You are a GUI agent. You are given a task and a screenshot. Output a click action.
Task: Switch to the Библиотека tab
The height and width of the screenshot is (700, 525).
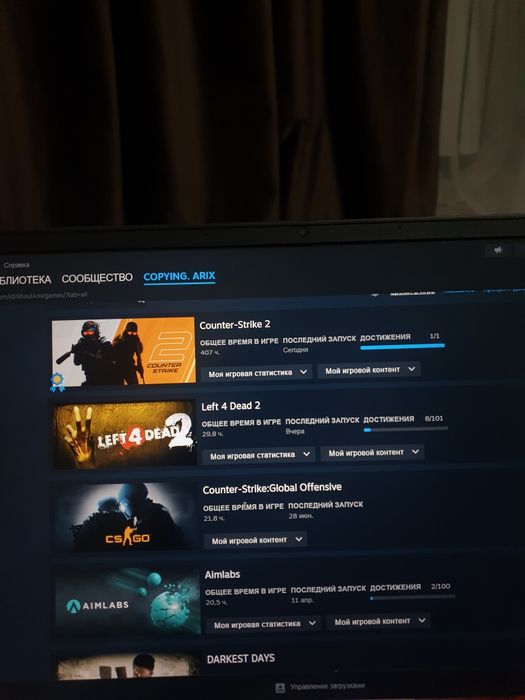(x=25, y=280)
